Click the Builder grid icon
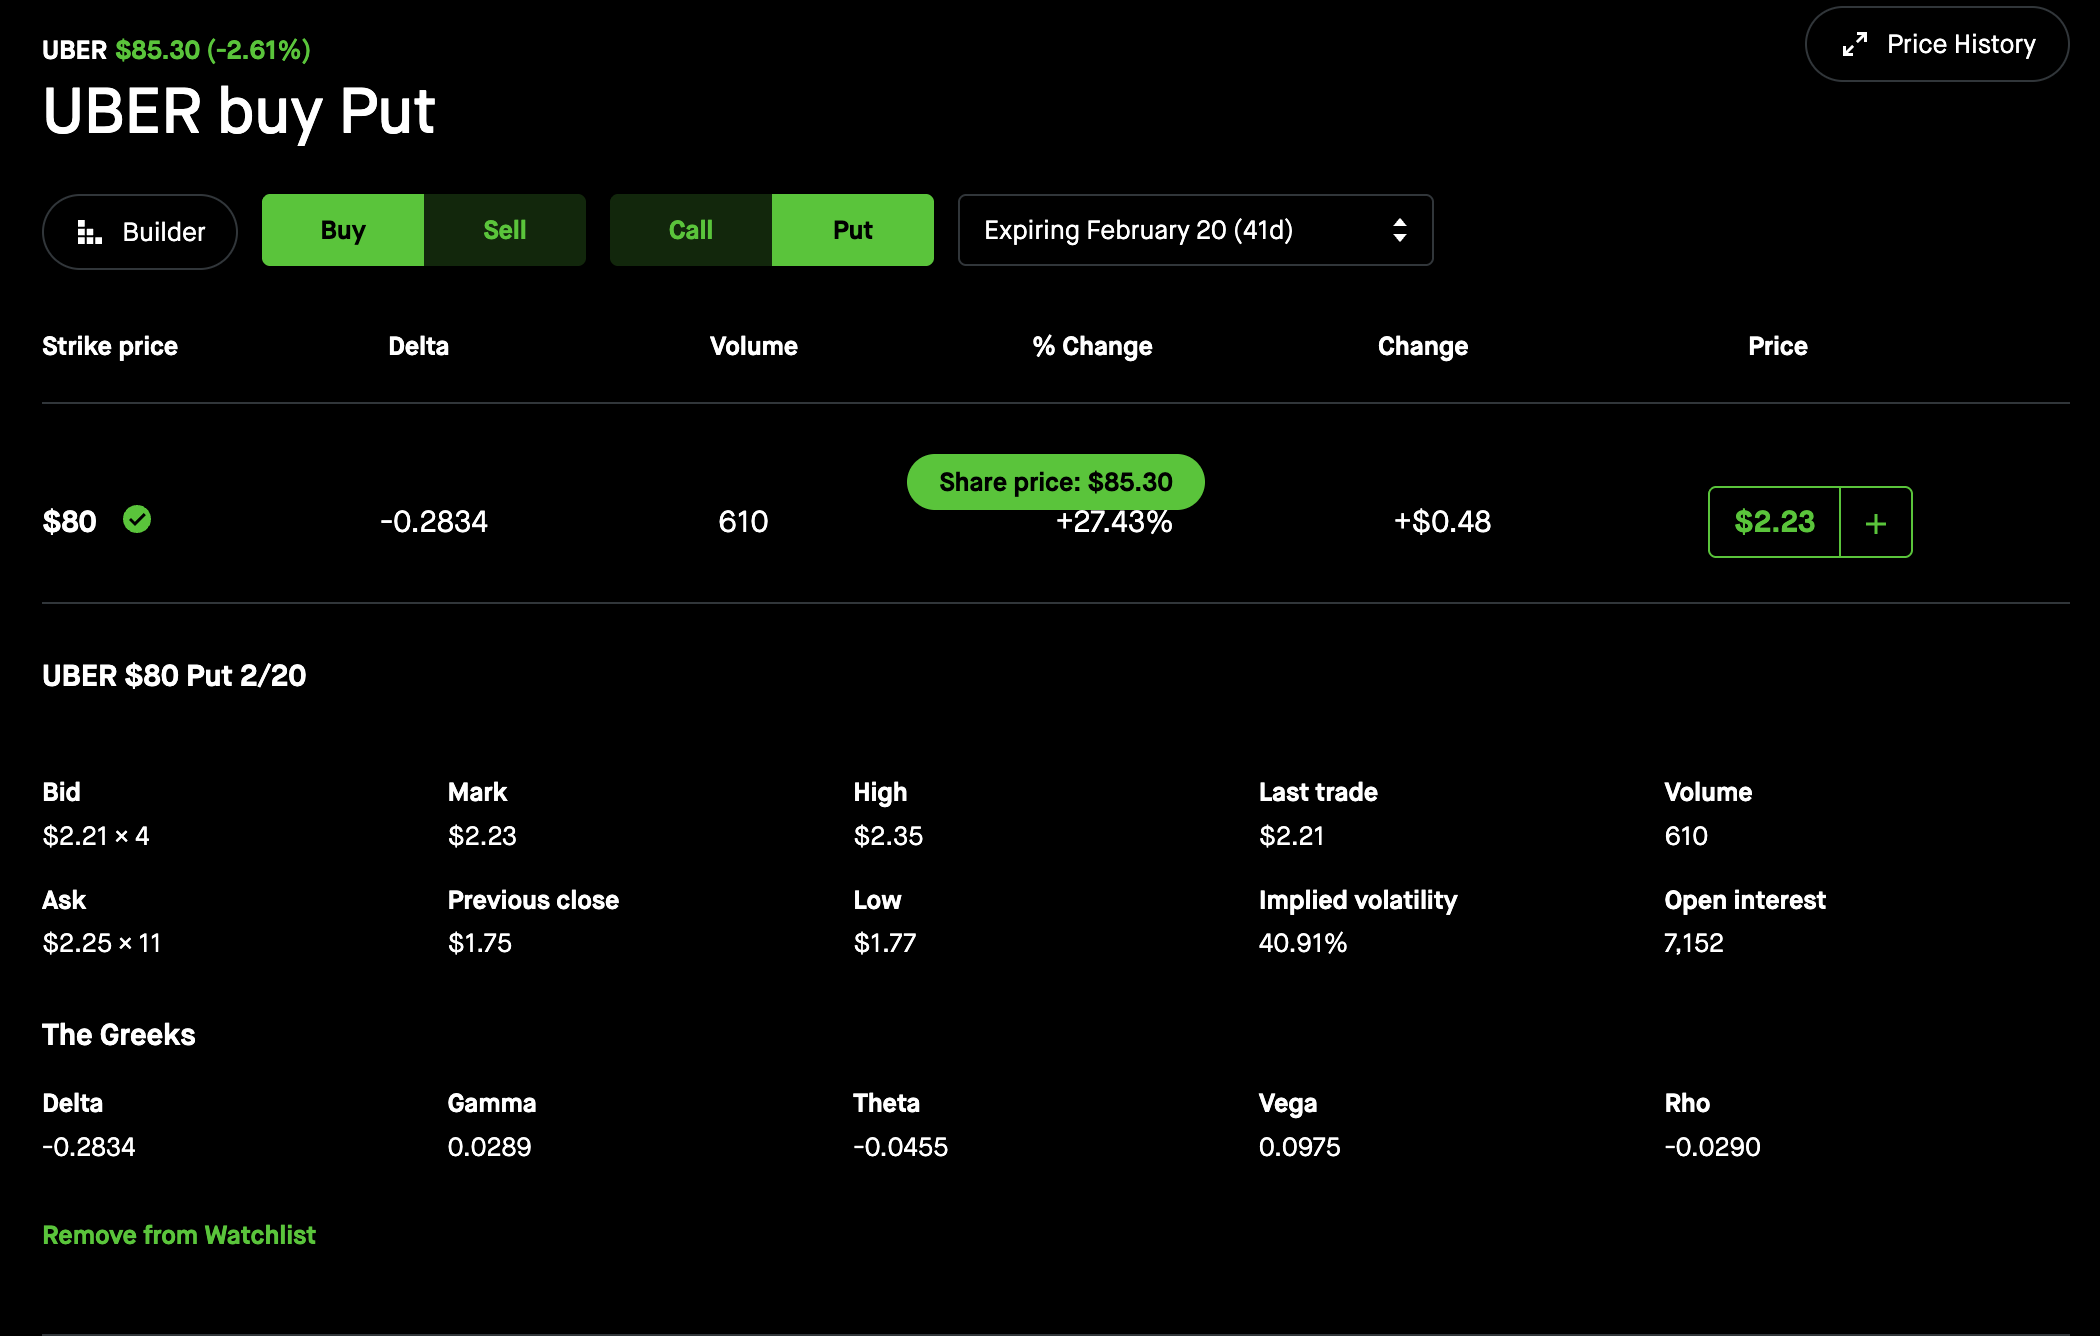 tap(89, 232)
